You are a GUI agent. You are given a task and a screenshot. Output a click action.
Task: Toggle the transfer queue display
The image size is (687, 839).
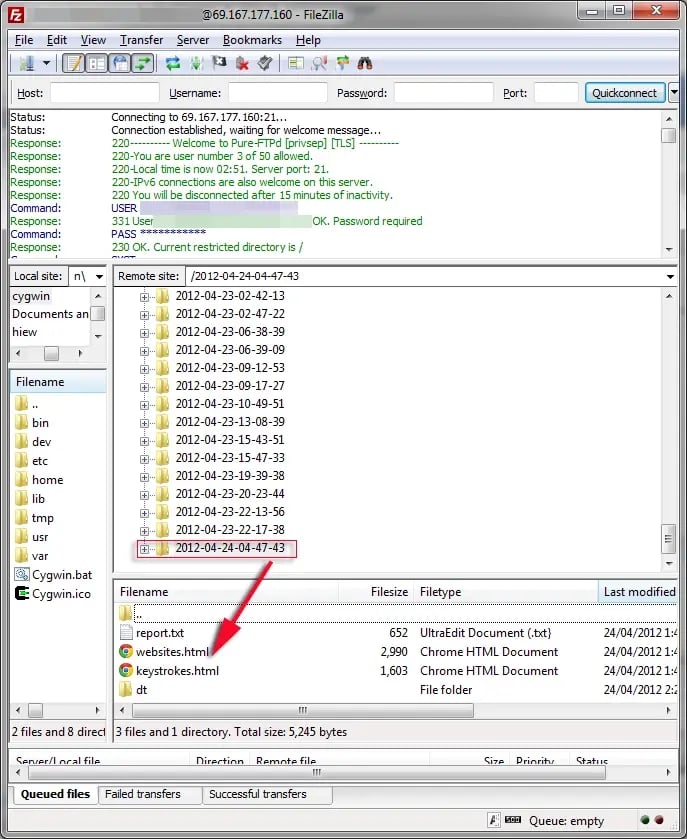143,63
